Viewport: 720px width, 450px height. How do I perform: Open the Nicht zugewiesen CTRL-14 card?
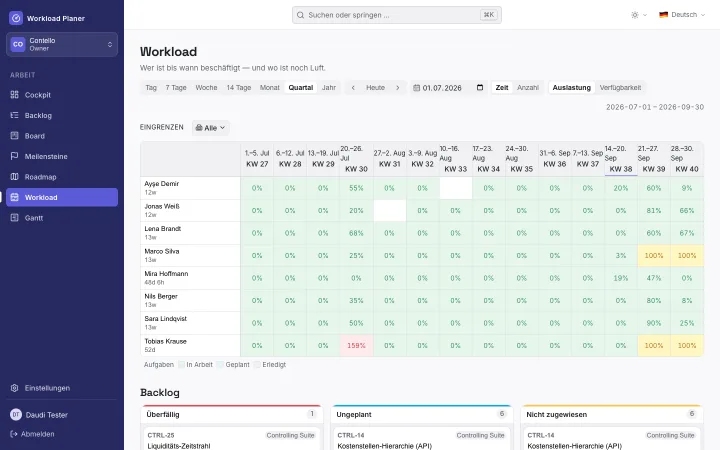611,439
